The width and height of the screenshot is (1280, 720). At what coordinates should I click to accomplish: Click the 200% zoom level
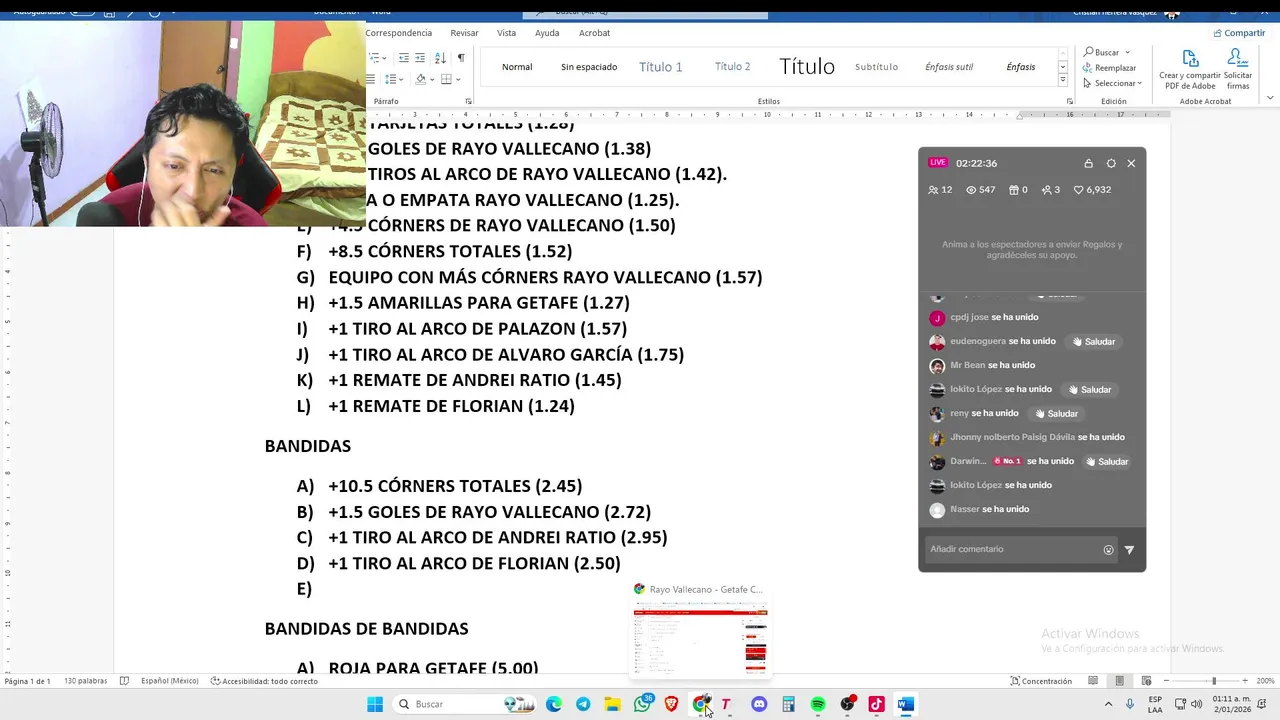(1264, 681)
